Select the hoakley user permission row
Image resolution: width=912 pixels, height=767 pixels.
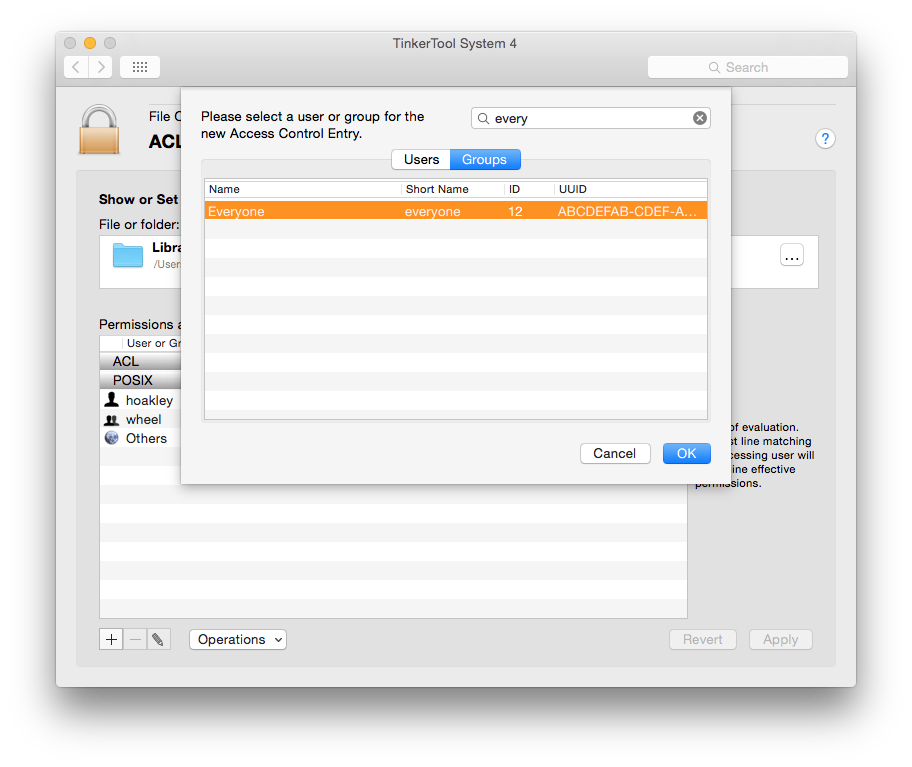point(148,400)
